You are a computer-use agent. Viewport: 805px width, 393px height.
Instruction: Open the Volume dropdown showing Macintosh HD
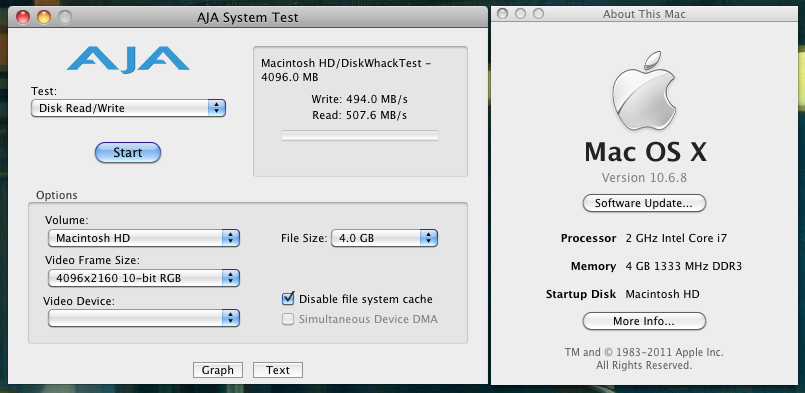(x=144, y=238)
